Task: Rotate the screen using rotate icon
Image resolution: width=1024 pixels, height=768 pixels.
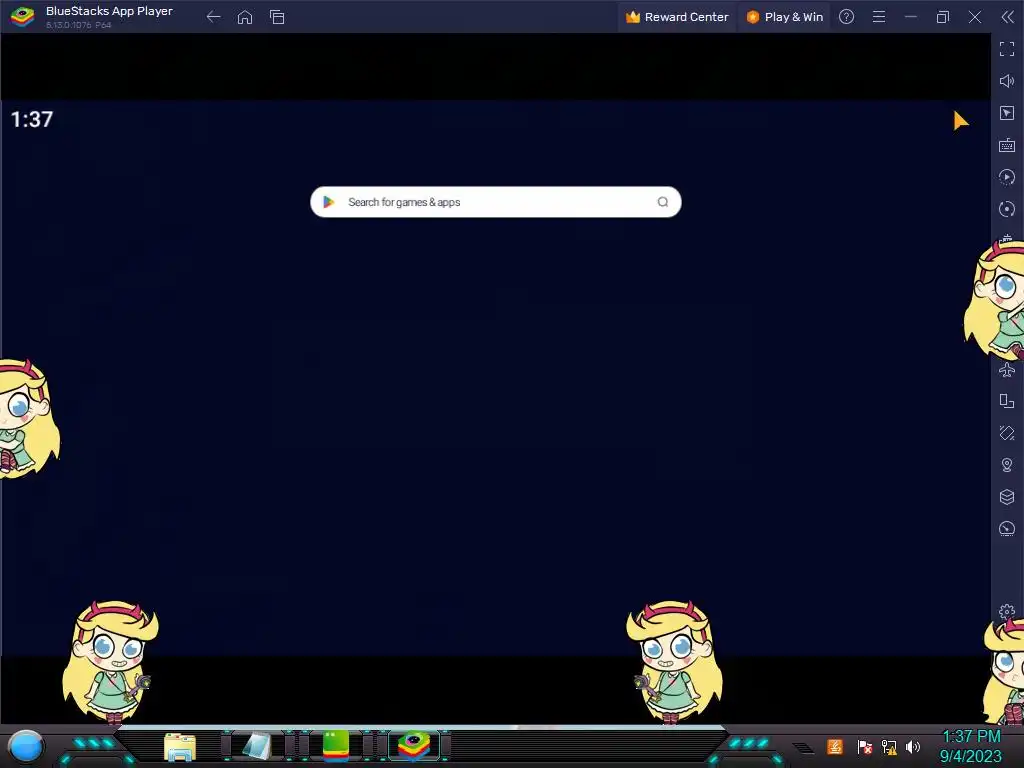Action: tap(1007, 433)
